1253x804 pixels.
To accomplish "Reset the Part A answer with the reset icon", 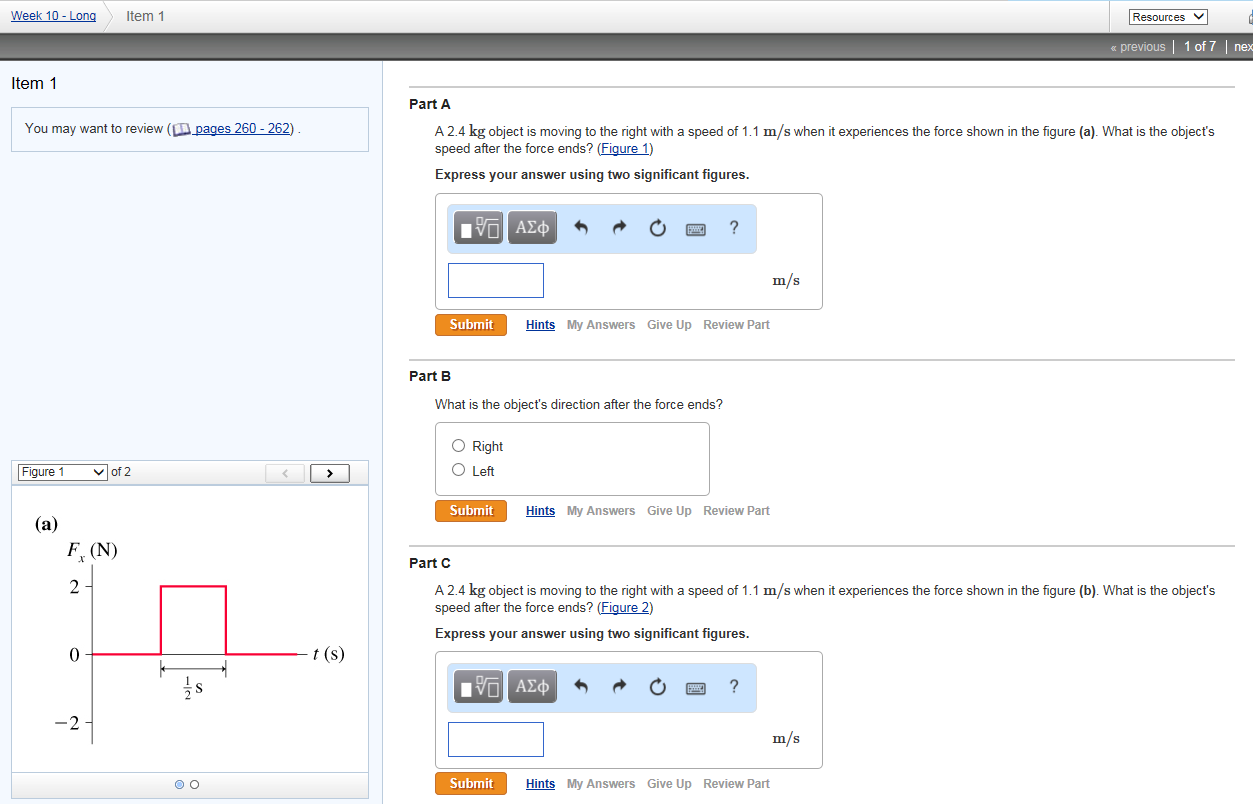I will [x=657, y=227].
